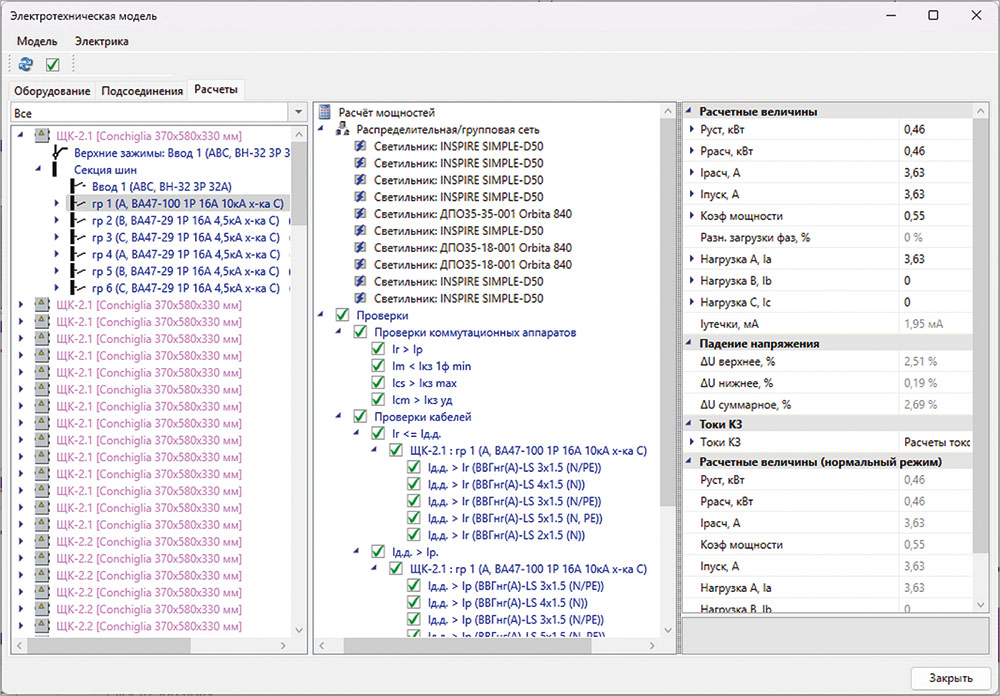Click the Закрыть button

pos(950,677)
